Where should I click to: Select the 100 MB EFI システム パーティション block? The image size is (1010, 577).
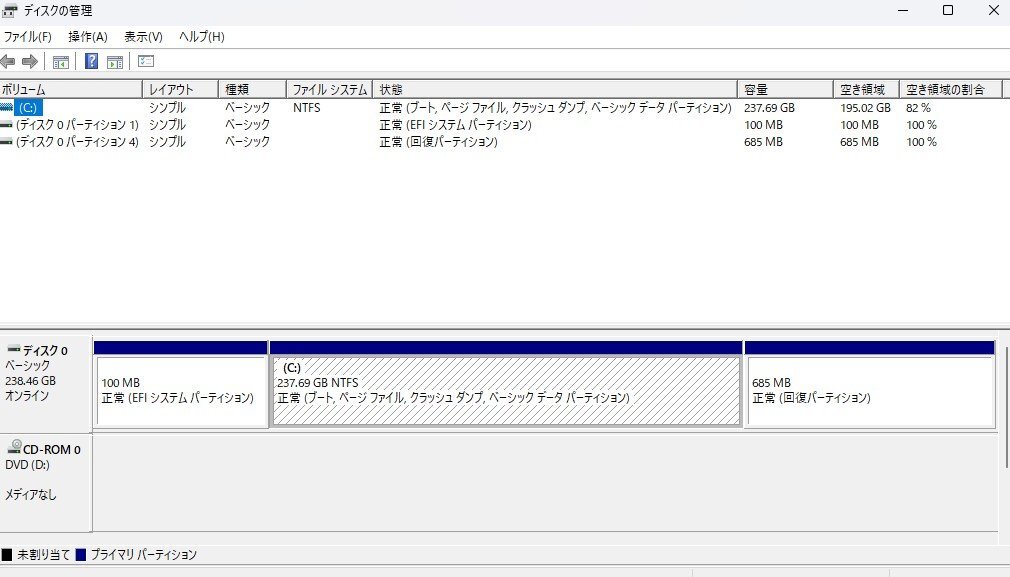178,390
